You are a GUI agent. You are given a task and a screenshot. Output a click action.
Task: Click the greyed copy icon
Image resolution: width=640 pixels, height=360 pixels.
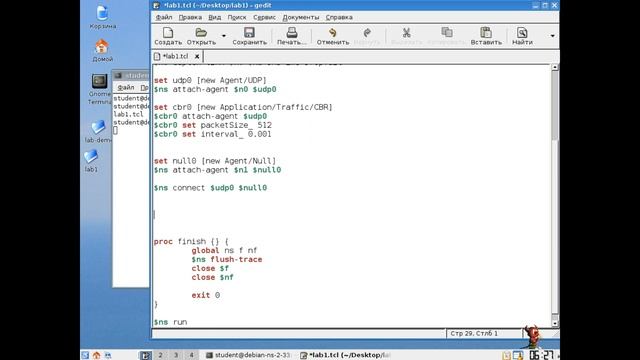click(x=447, y=32)
